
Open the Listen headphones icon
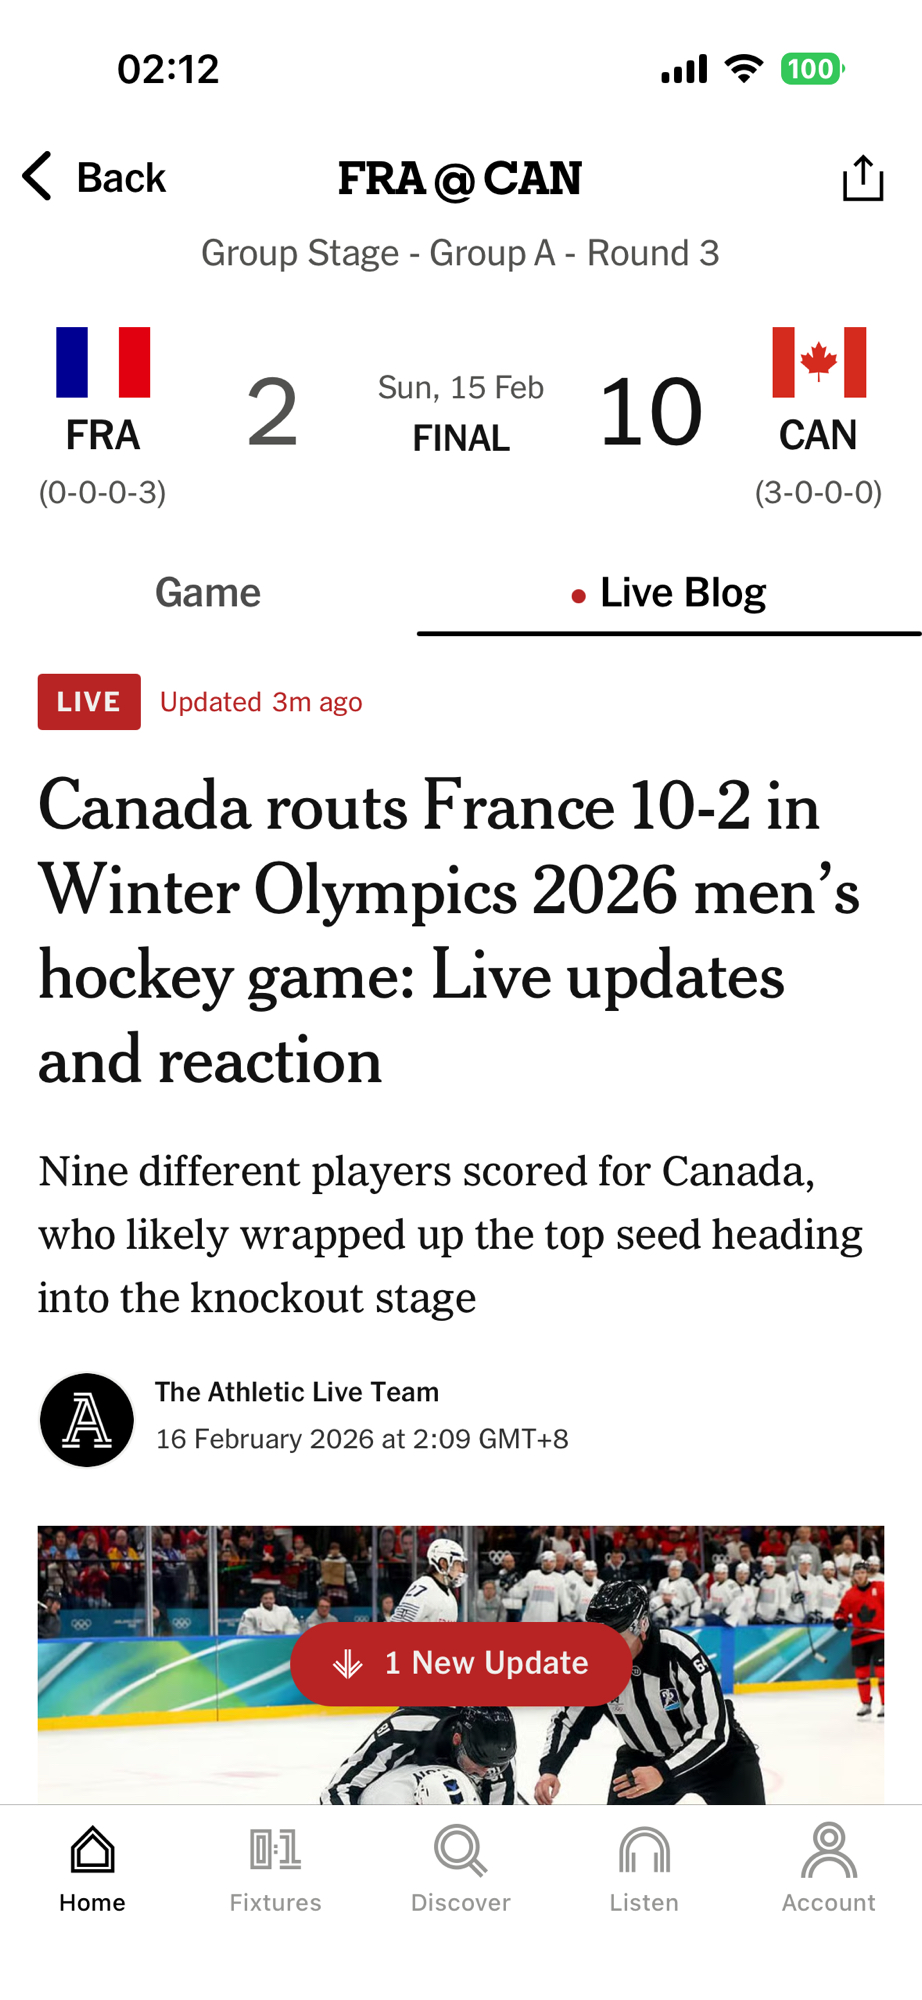click(x=644, y=1850)
